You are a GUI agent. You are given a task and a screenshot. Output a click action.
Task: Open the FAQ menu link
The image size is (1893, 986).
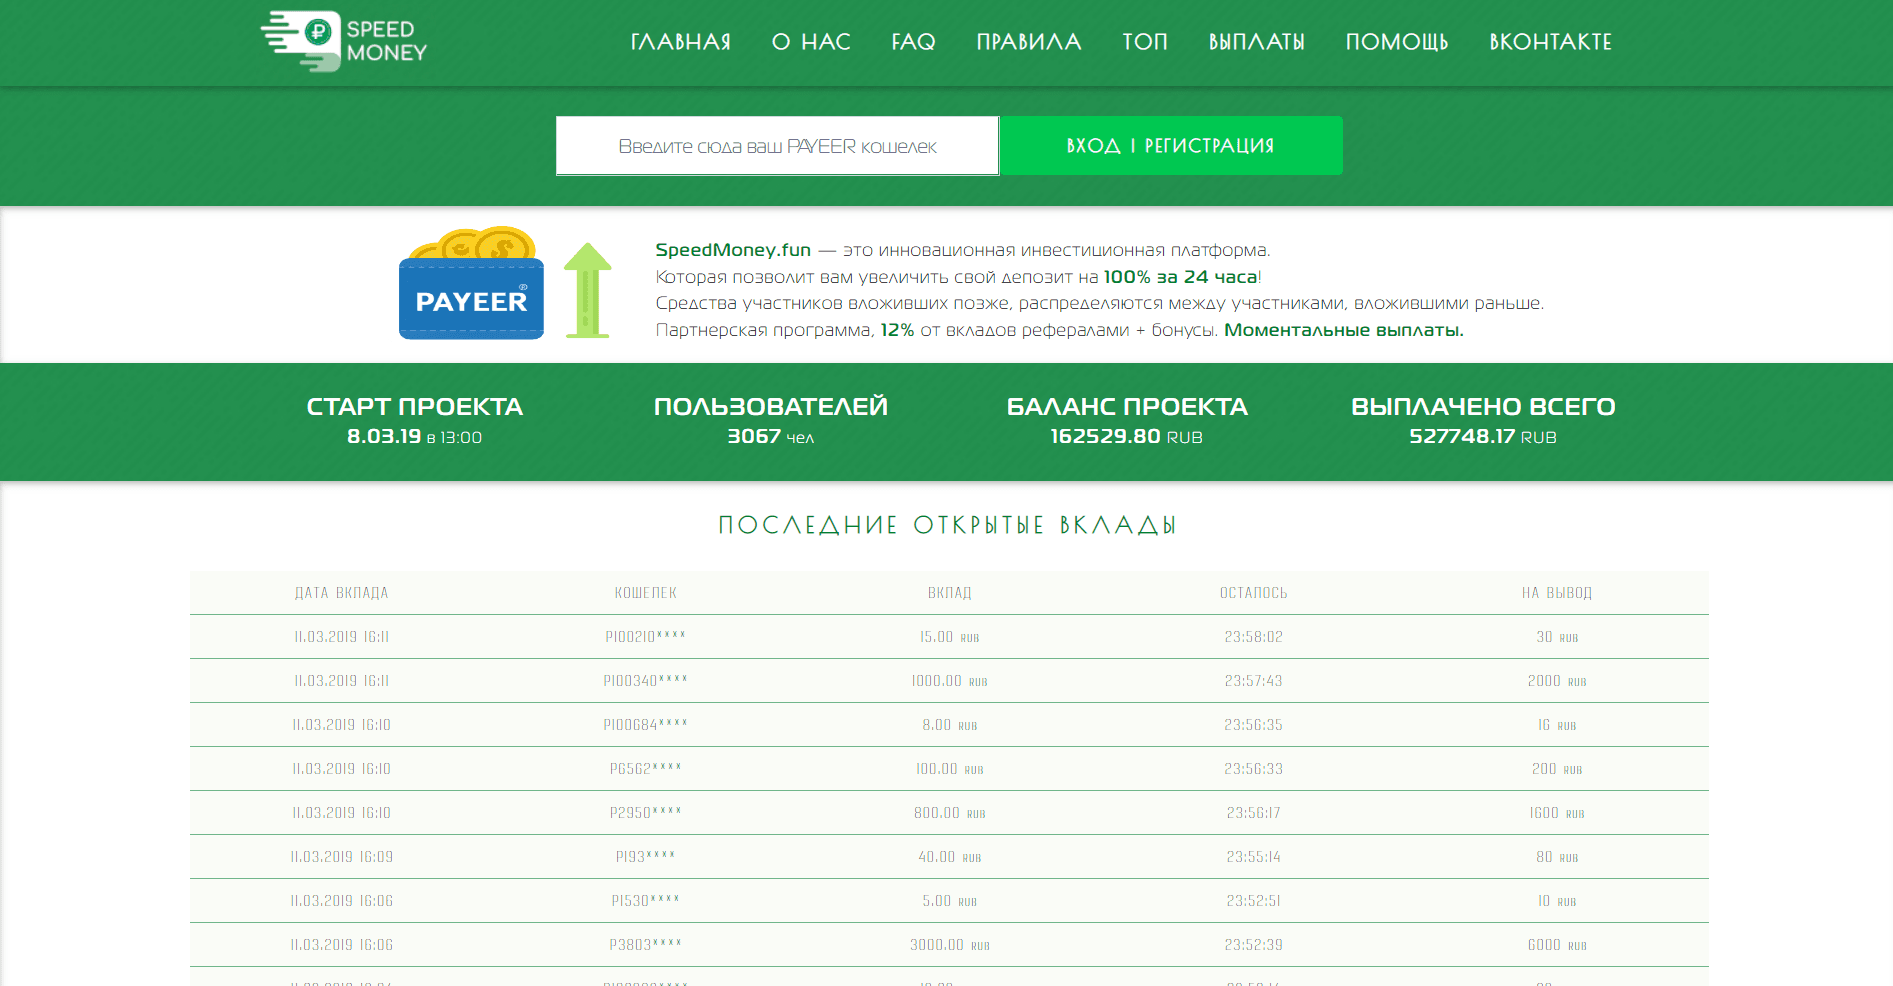[914, 42]
